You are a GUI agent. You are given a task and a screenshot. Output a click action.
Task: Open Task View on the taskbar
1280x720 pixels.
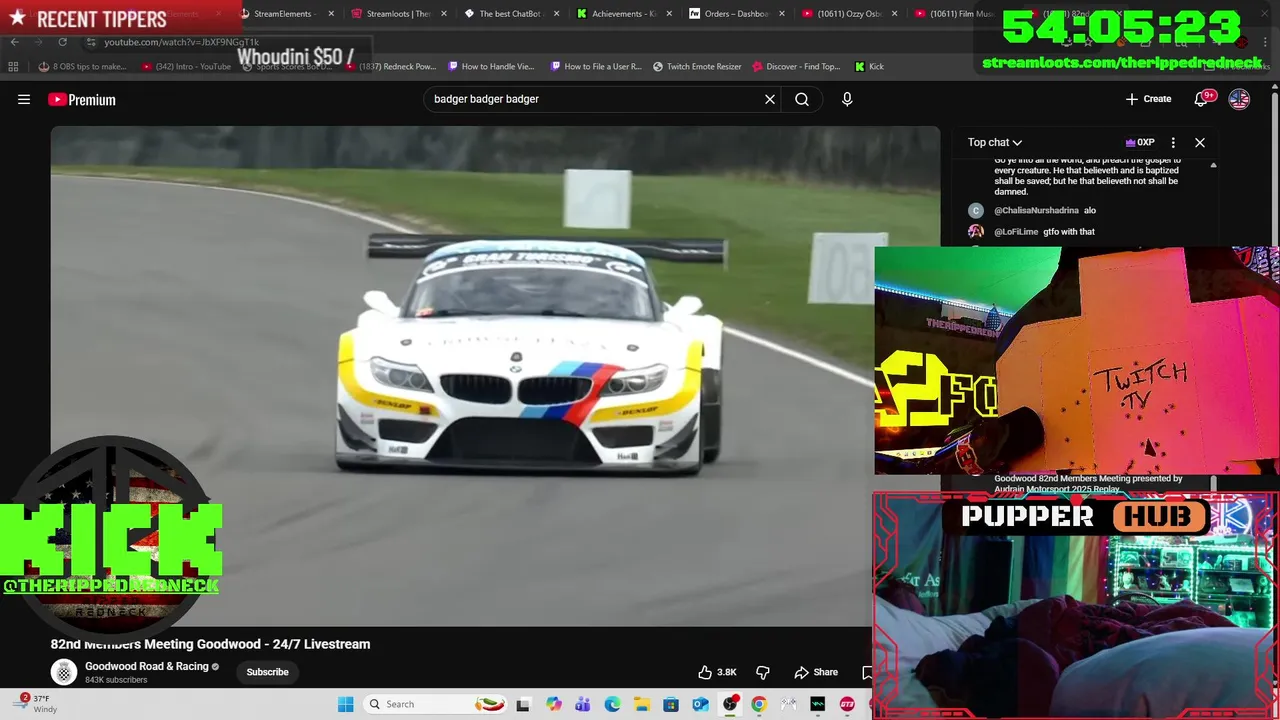pyautogui.click(x=523, y=704)
